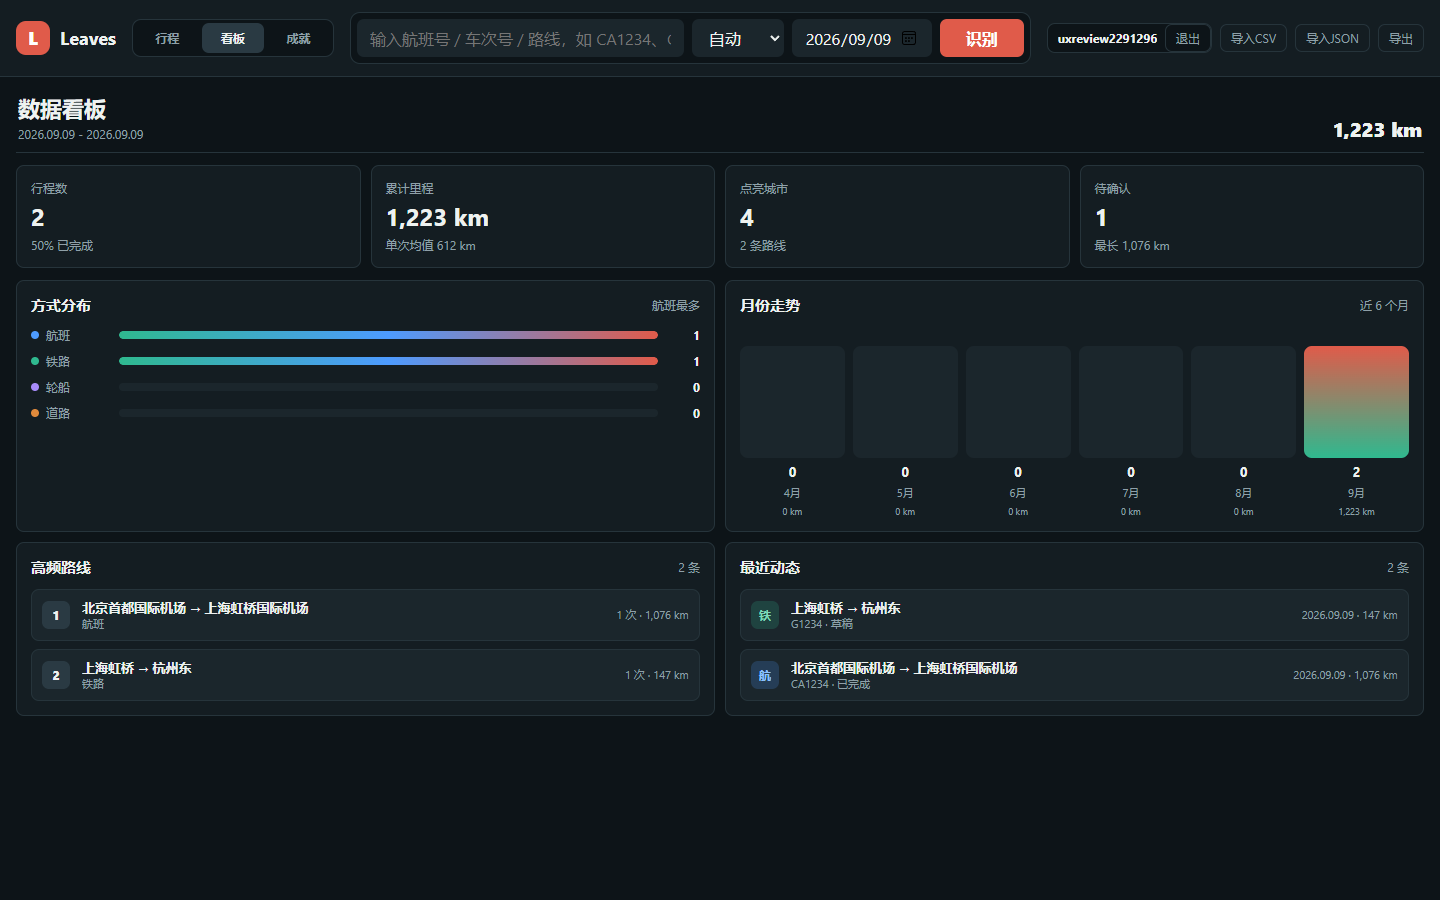Open the 自动 mode dropdown
The height and width of the screenshot is (900, 1440).
pyautogui.click(x=738, y=38)
